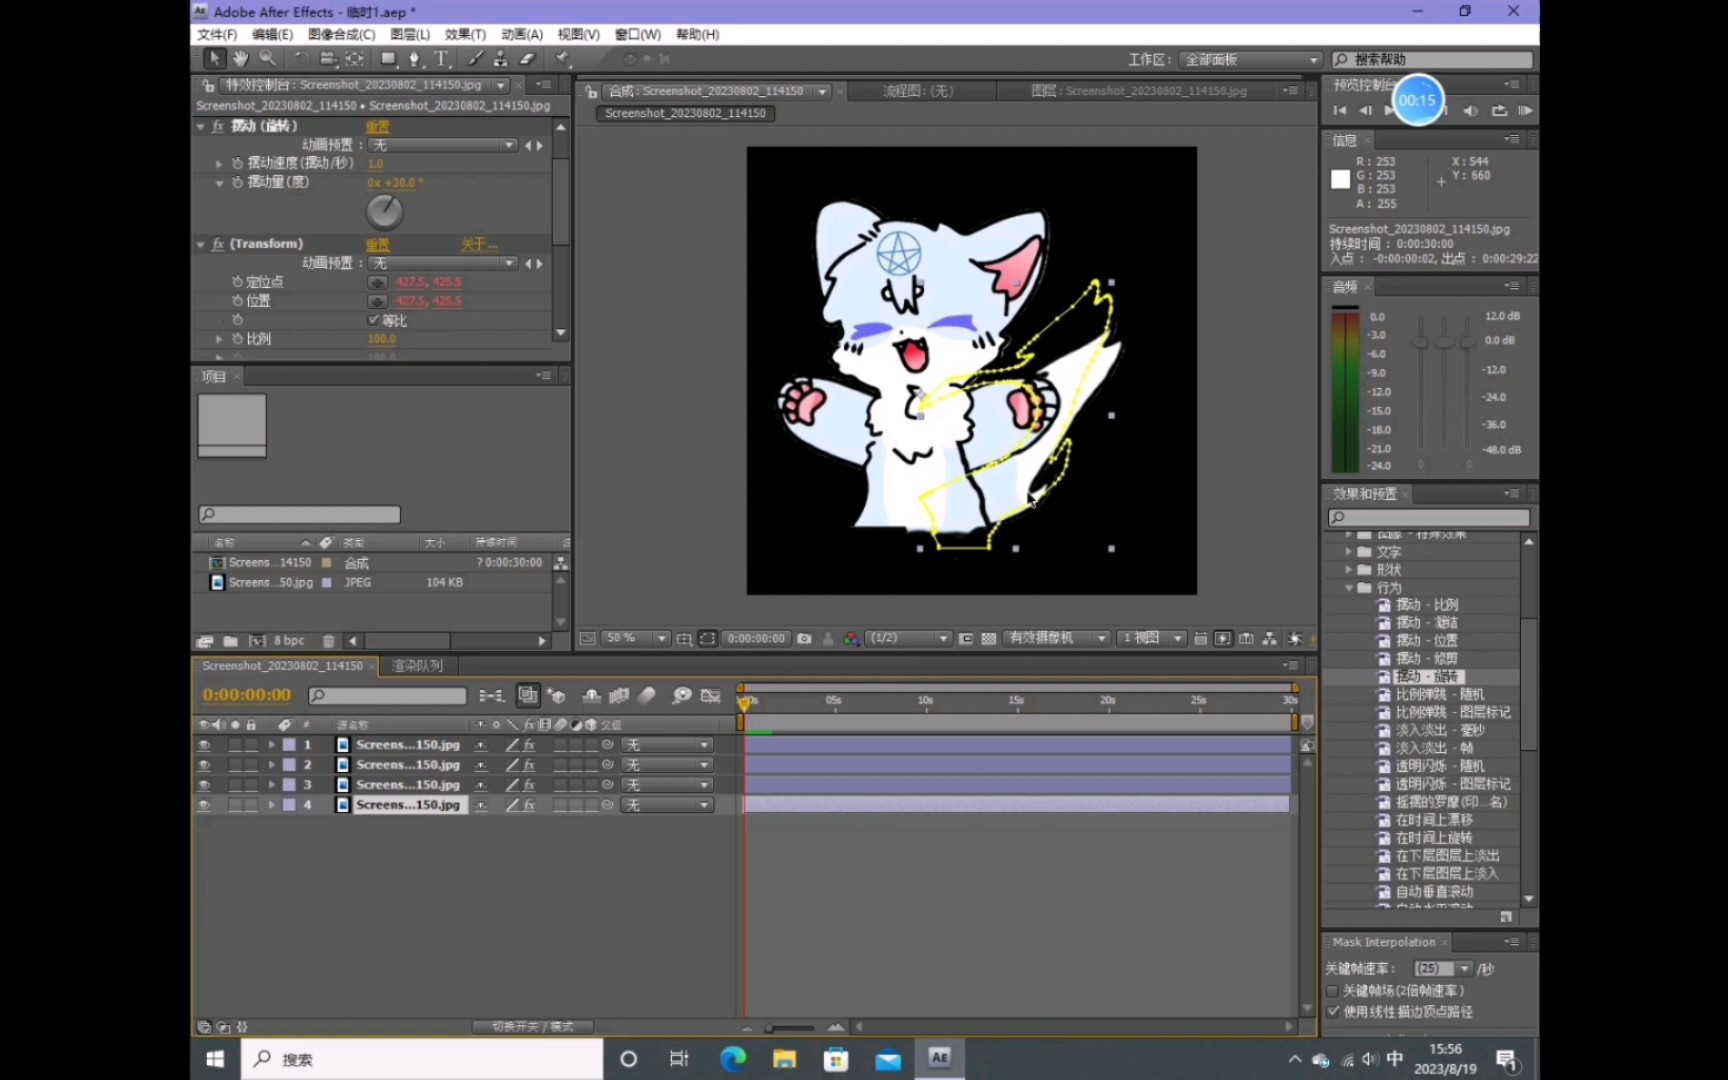Click the trash delete icon in Project panel
Image resolution: width=1728 pixels, height=1080 pixels.
[329, 641]
